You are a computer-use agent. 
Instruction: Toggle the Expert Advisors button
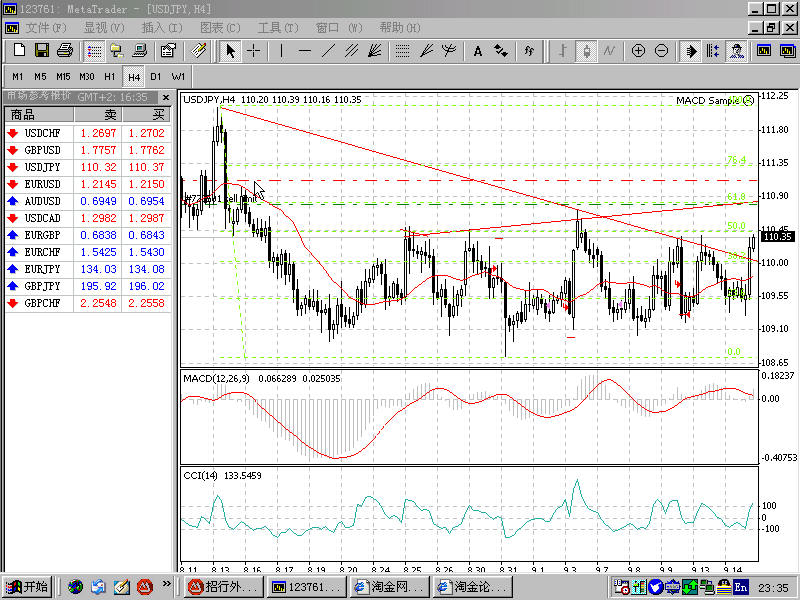click(x=736, y=50)
